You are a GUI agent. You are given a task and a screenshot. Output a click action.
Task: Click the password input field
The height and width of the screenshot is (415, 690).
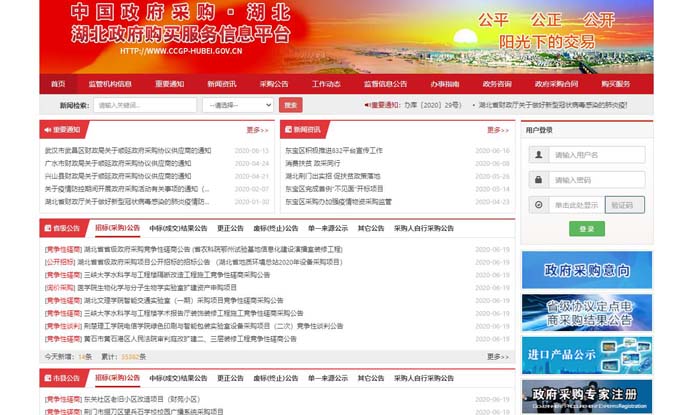597,180
